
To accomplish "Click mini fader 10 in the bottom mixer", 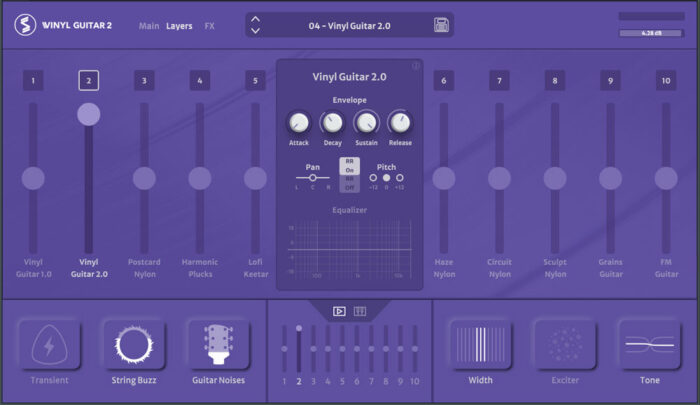I will coord(415,349).
